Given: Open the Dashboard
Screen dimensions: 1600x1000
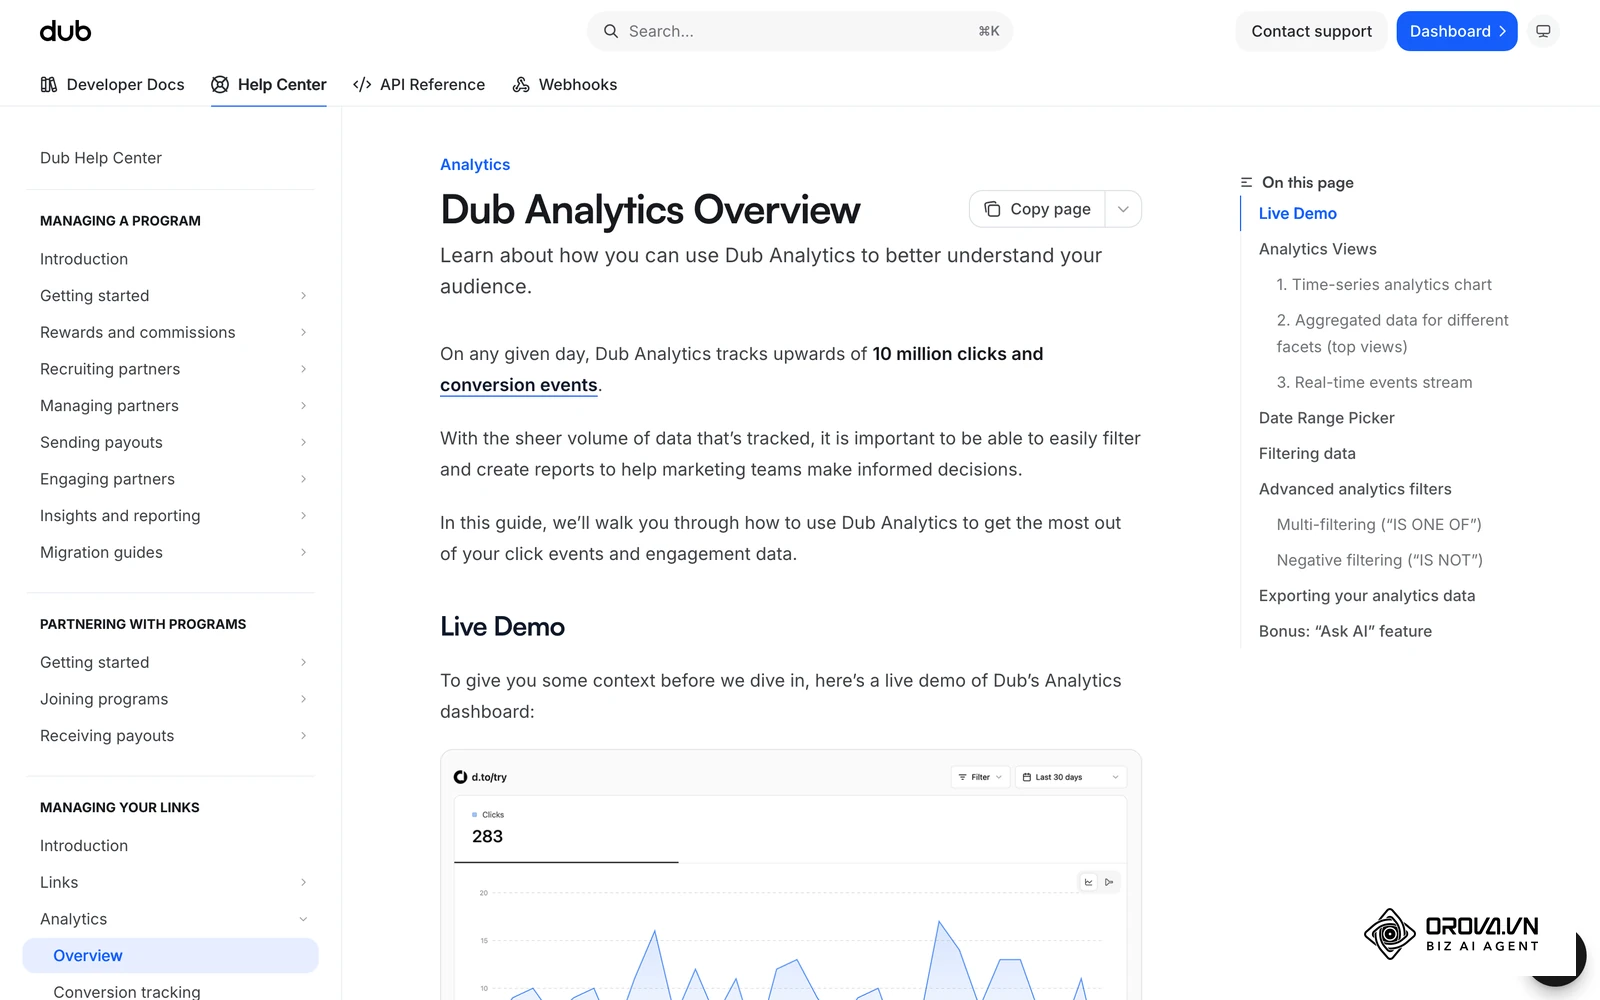Looking at the screenshot, I should 1457,31.
